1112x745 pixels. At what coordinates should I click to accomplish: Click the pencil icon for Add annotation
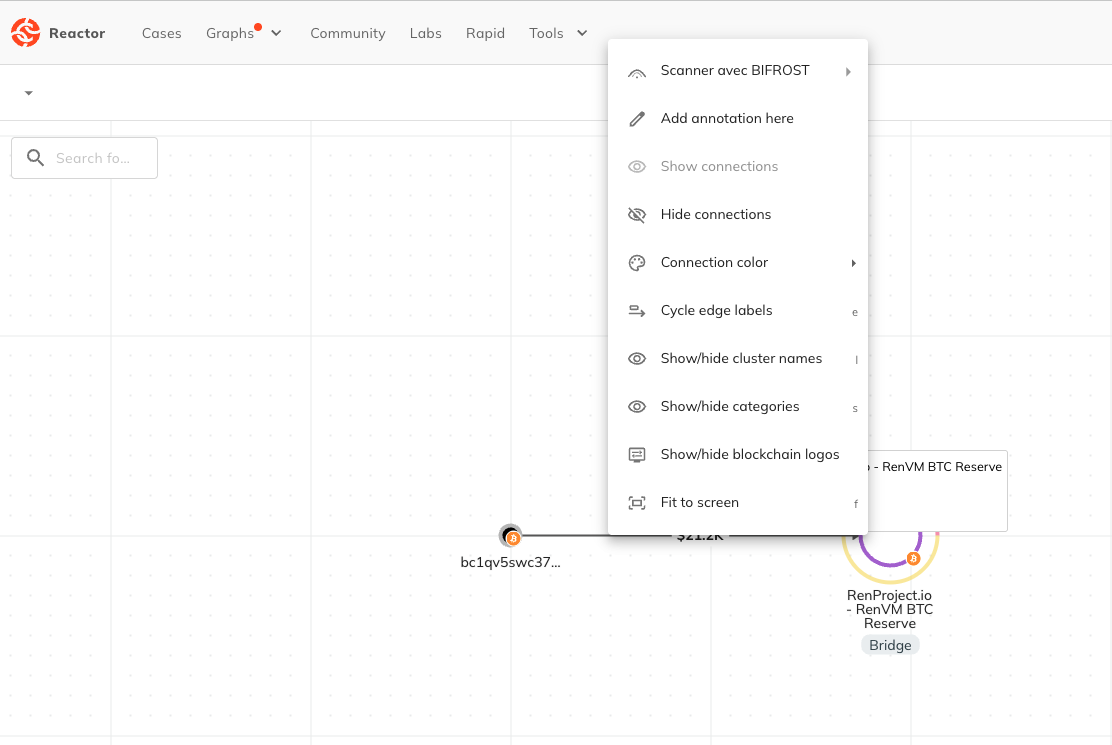coord(637,118)
